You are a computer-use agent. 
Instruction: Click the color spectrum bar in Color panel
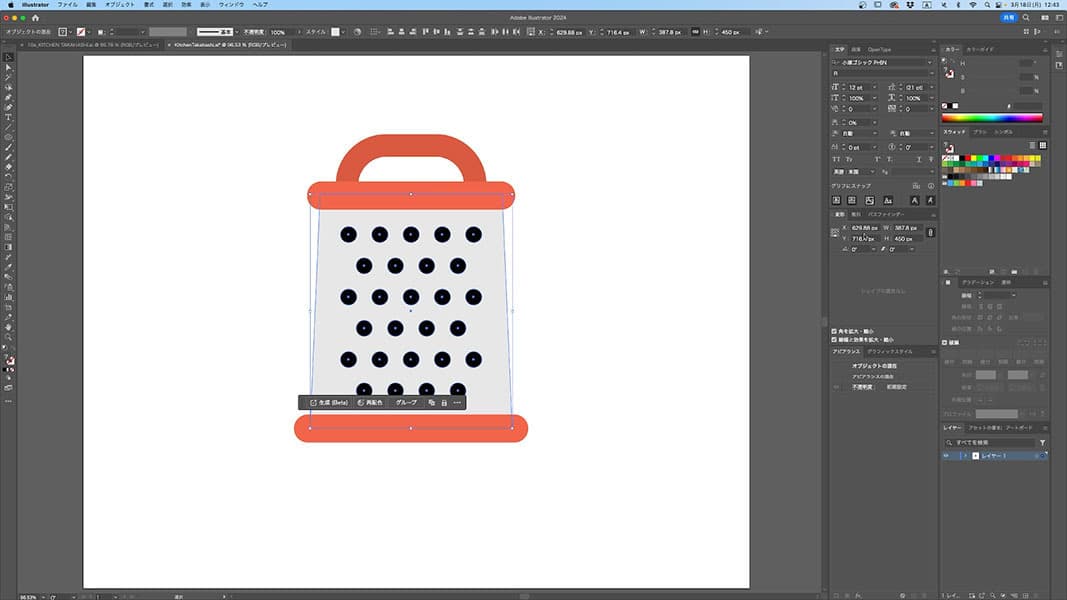click(x=992, y=118)
